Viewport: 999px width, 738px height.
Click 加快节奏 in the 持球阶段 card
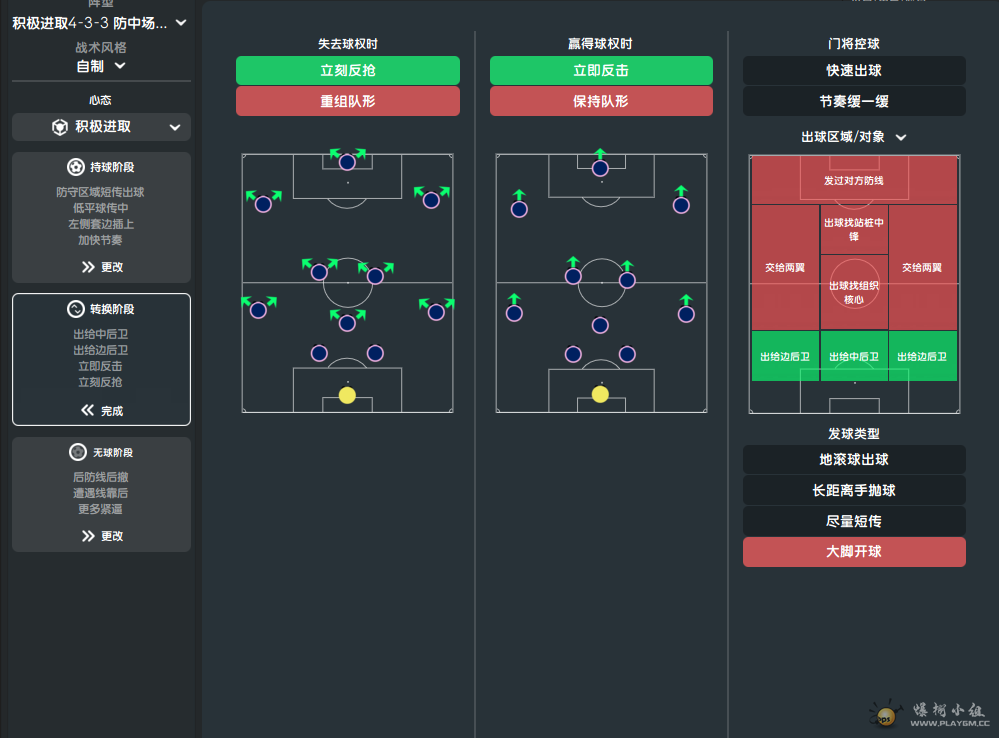pyautogui.click(x=101, y=240)
